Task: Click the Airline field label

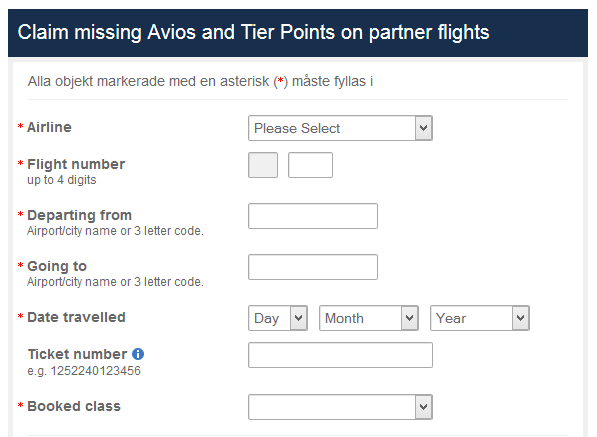Action: tap(49, 127)
